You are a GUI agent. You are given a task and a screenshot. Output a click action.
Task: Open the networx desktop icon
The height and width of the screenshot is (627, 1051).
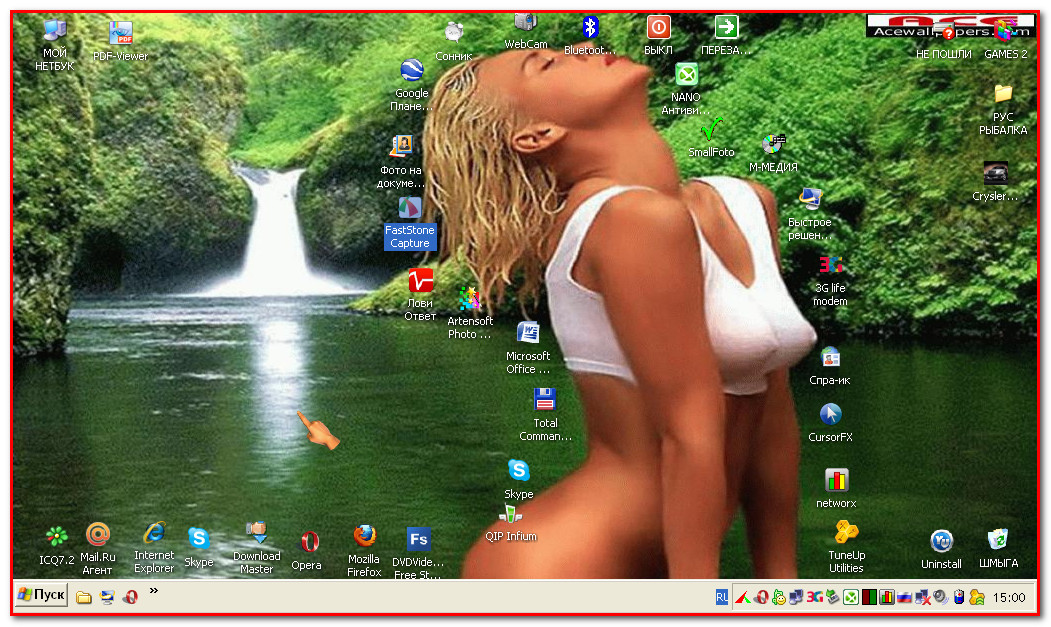(x=836, y=480)
